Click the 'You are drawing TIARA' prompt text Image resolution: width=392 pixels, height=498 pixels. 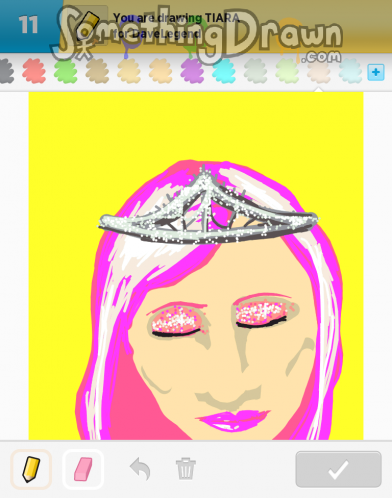[x=176, y=18]
